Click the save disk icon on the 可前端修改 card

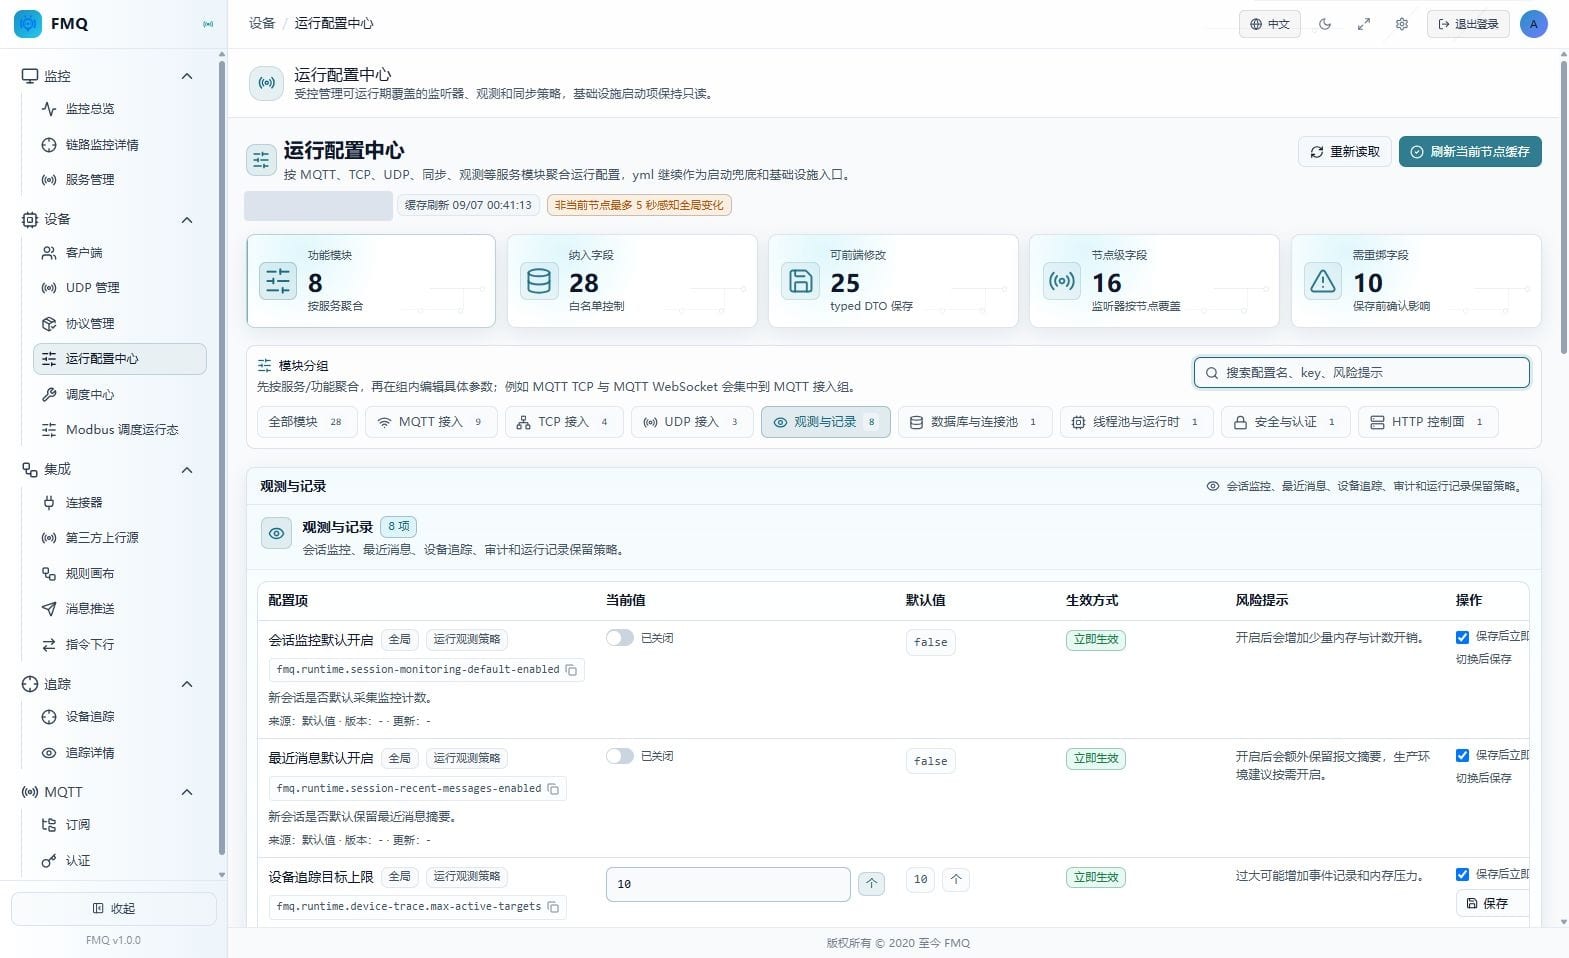(800, 281)
